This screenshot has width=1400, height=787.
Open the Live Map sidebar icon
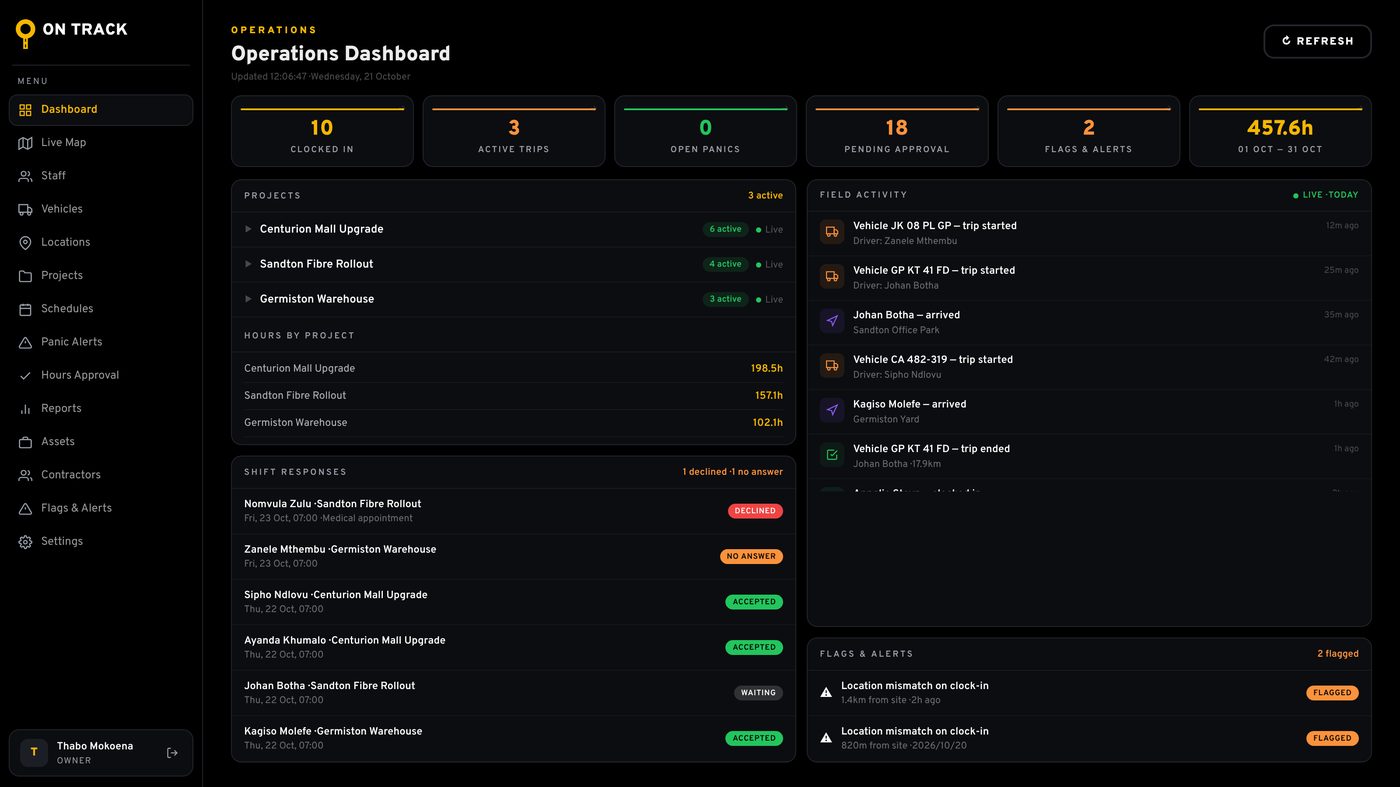(25, 143)
